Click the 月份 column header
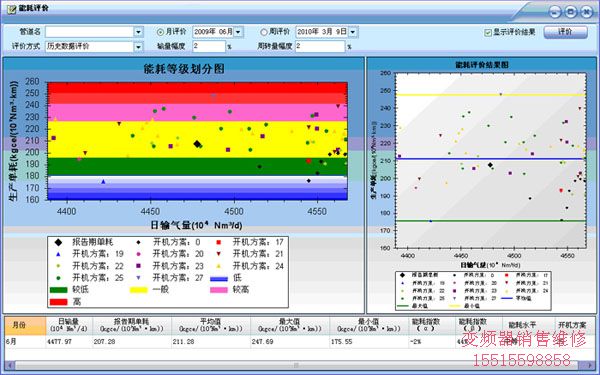Screen dimensions: 600x375 click(25, 326)
